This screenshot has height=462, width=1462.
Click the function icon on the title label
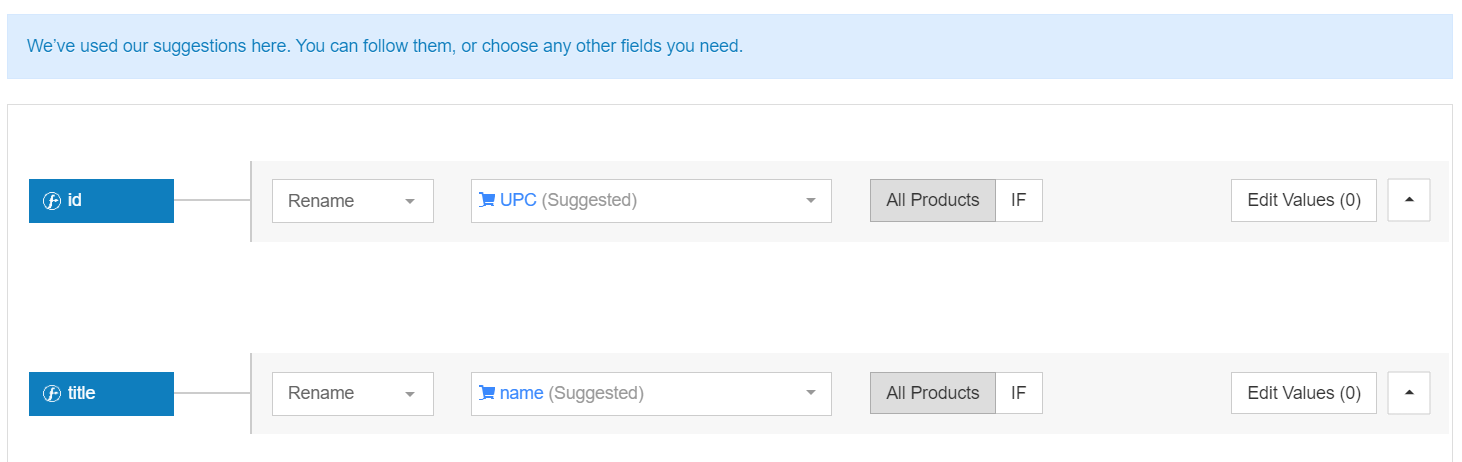[53, 394]
